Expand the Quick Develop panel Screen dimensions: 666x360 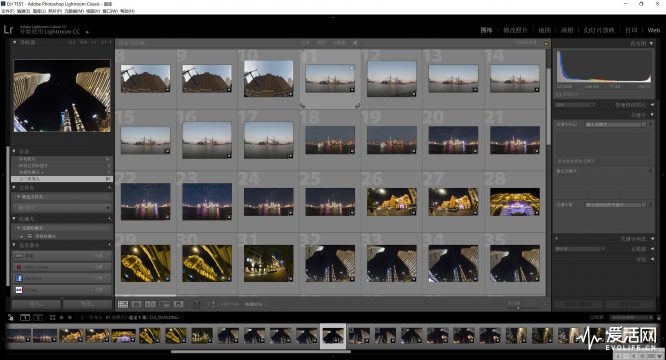tap(652, 104)
